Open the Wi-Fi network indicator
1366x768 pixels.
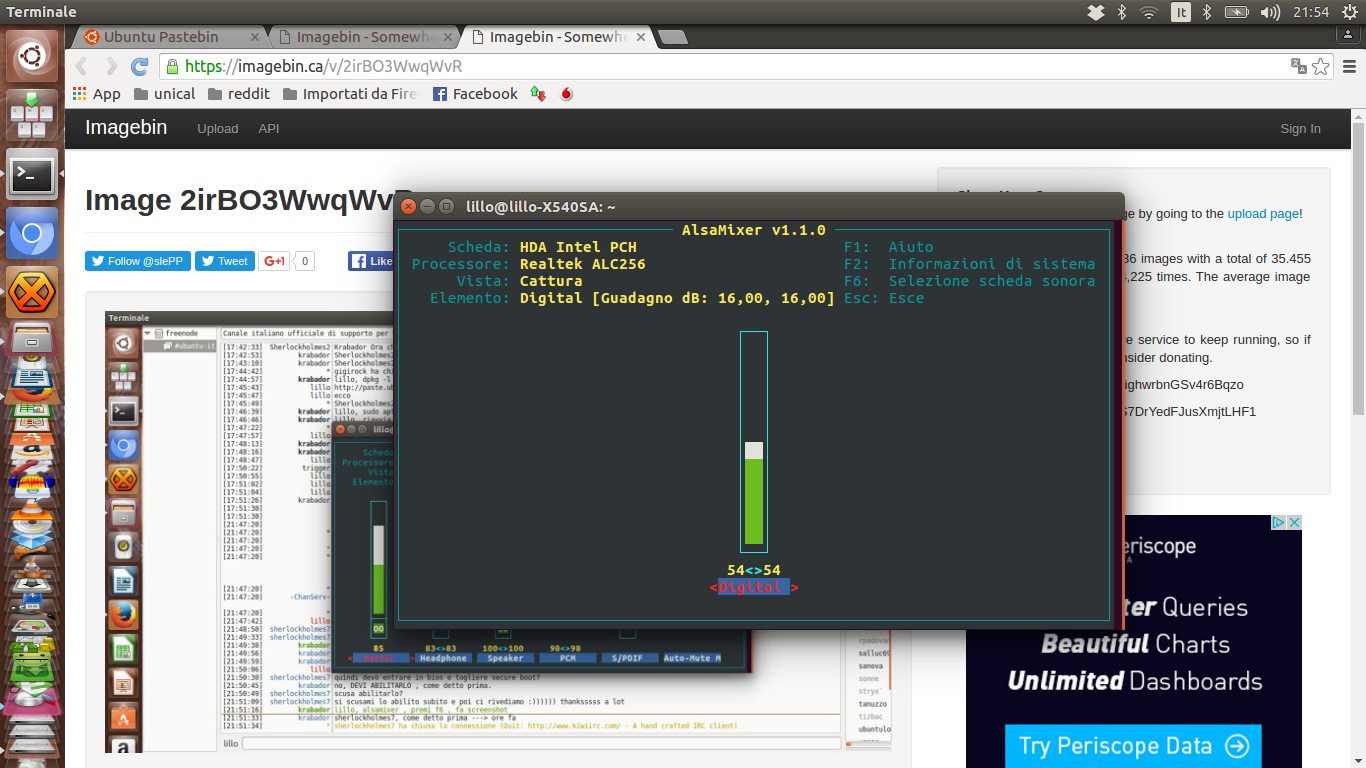click(1149, 12)
